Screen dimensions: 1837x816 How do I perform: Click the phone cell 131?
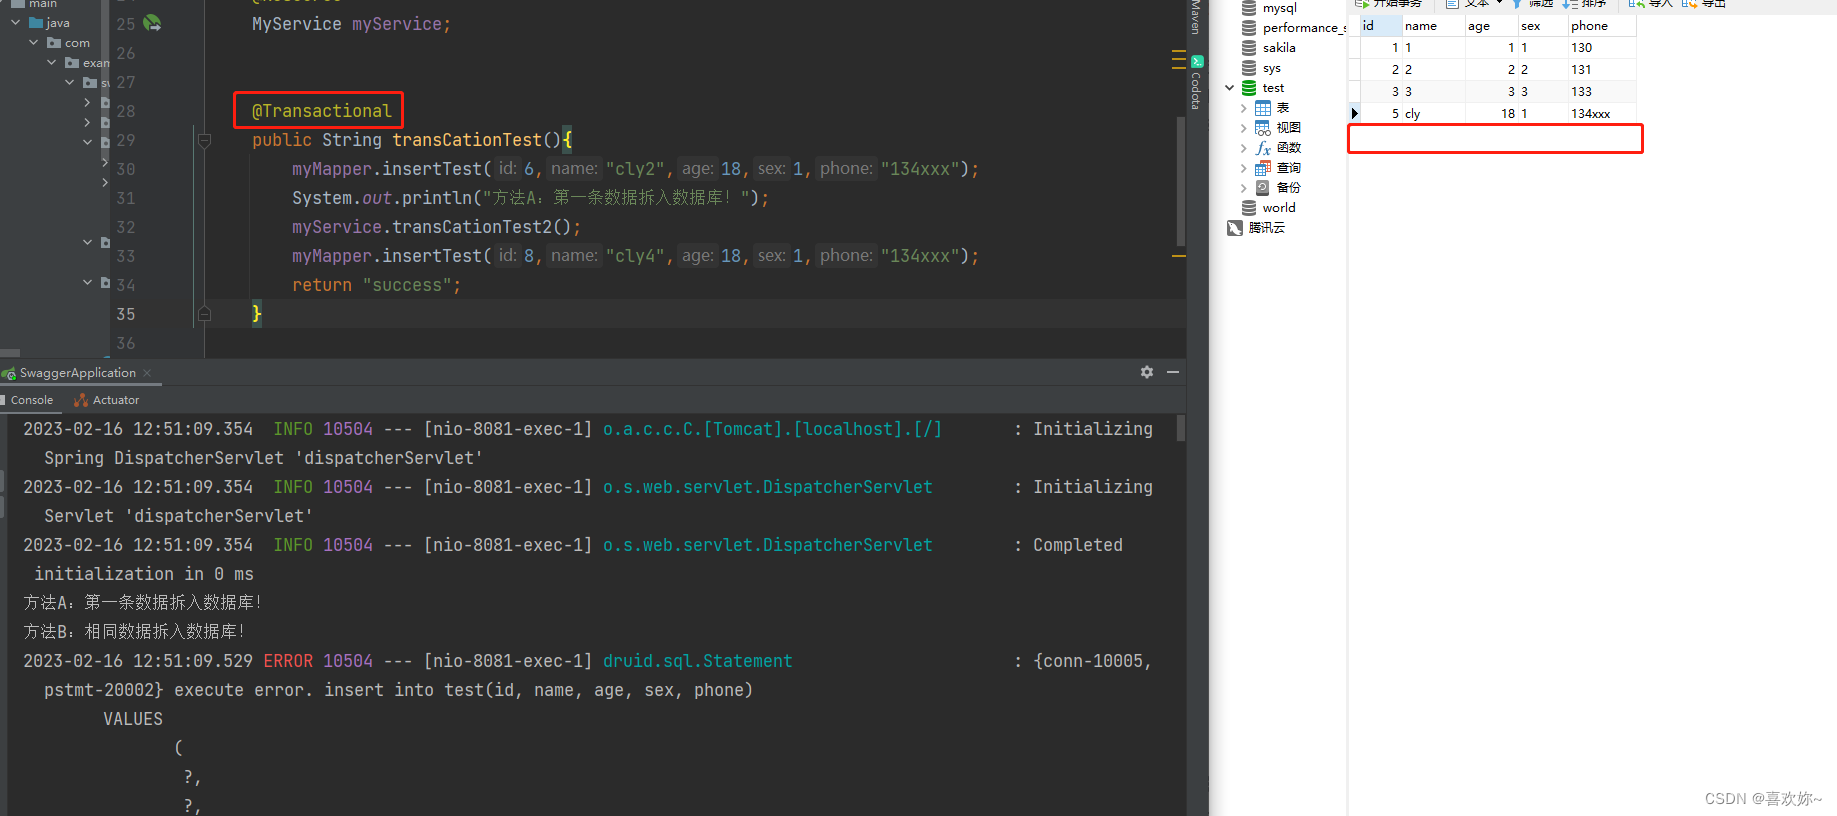pos(1602,69)
